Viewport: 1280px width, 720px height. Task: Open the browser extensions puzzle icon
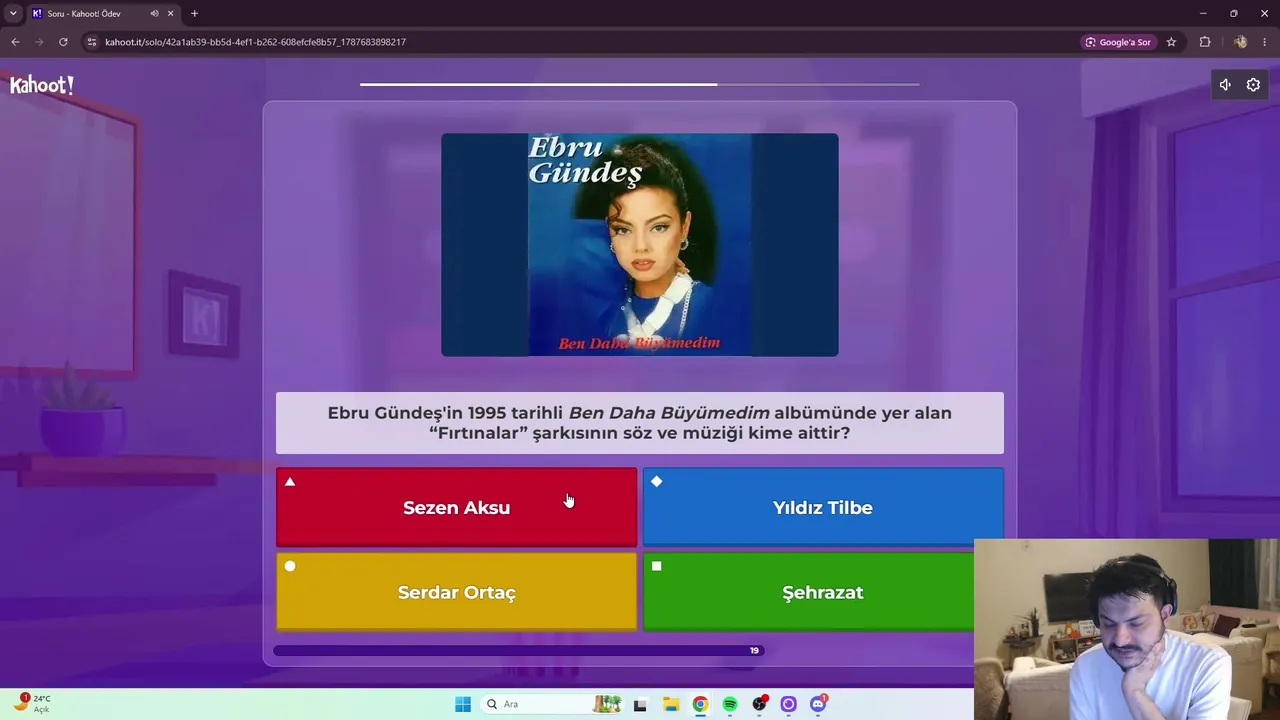click(x=1205, y=42)
